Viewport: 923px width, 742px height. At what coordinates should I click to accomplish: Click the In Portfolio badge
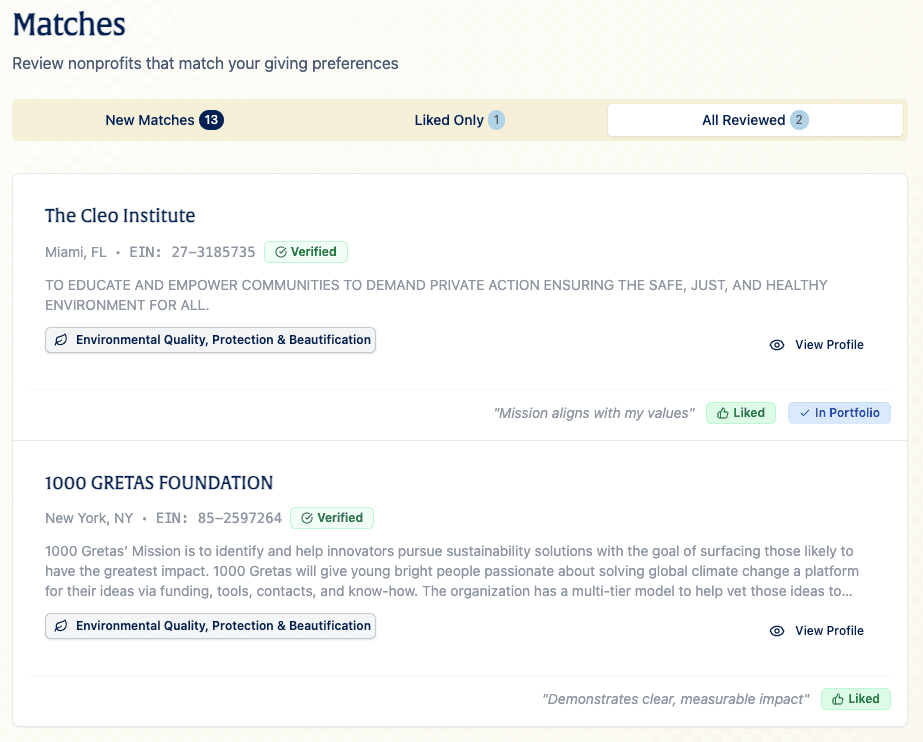[839, 413]
